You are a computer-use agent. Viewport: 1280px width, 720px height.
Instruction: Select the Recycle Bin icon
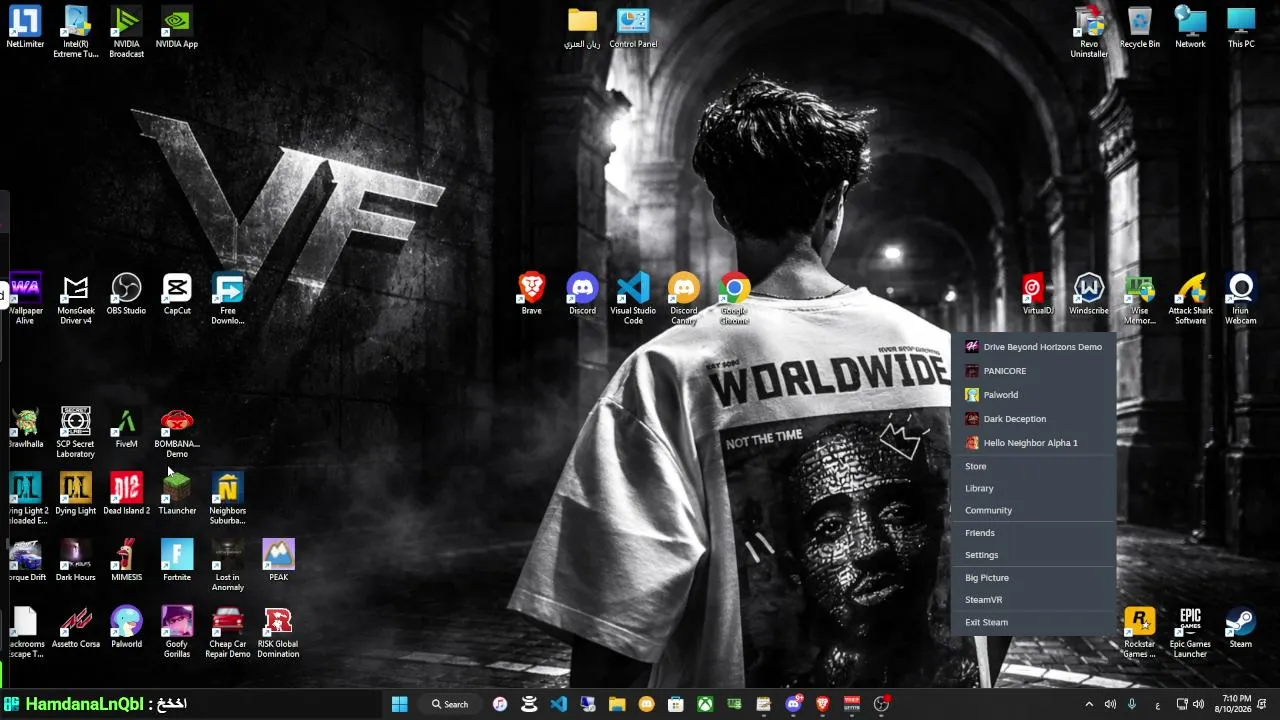pos(1140,28)
